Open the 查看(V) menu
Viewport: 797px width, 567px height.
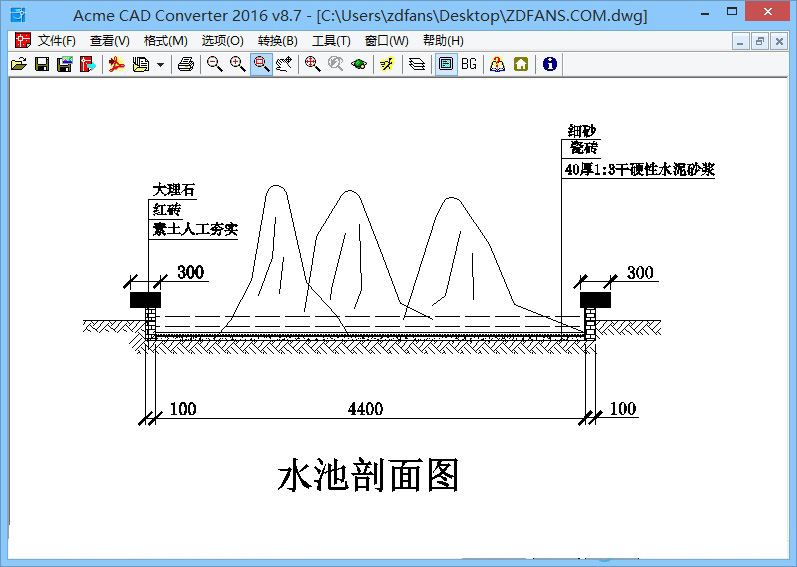pos(110,41)
